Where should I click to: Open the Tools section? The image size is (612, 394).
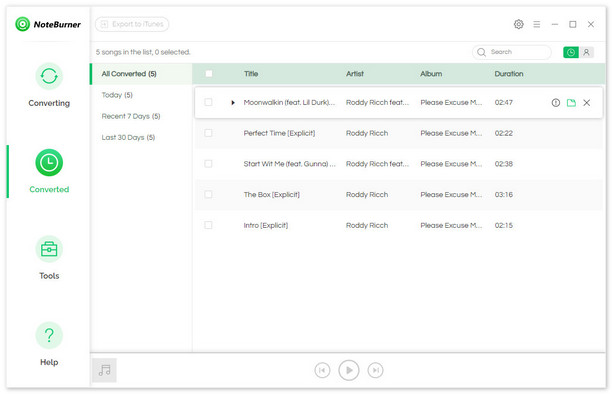point(49,258)
